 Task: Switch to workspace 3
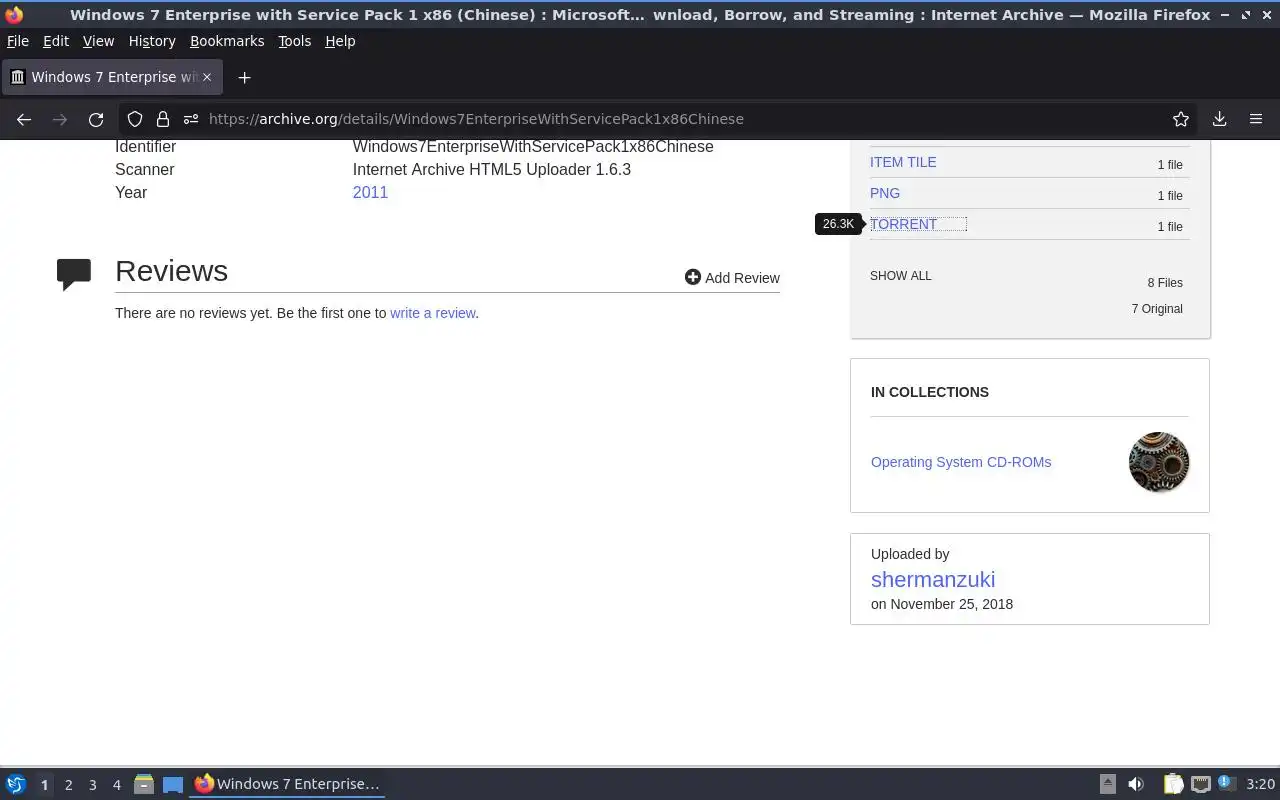click(92, 785)
